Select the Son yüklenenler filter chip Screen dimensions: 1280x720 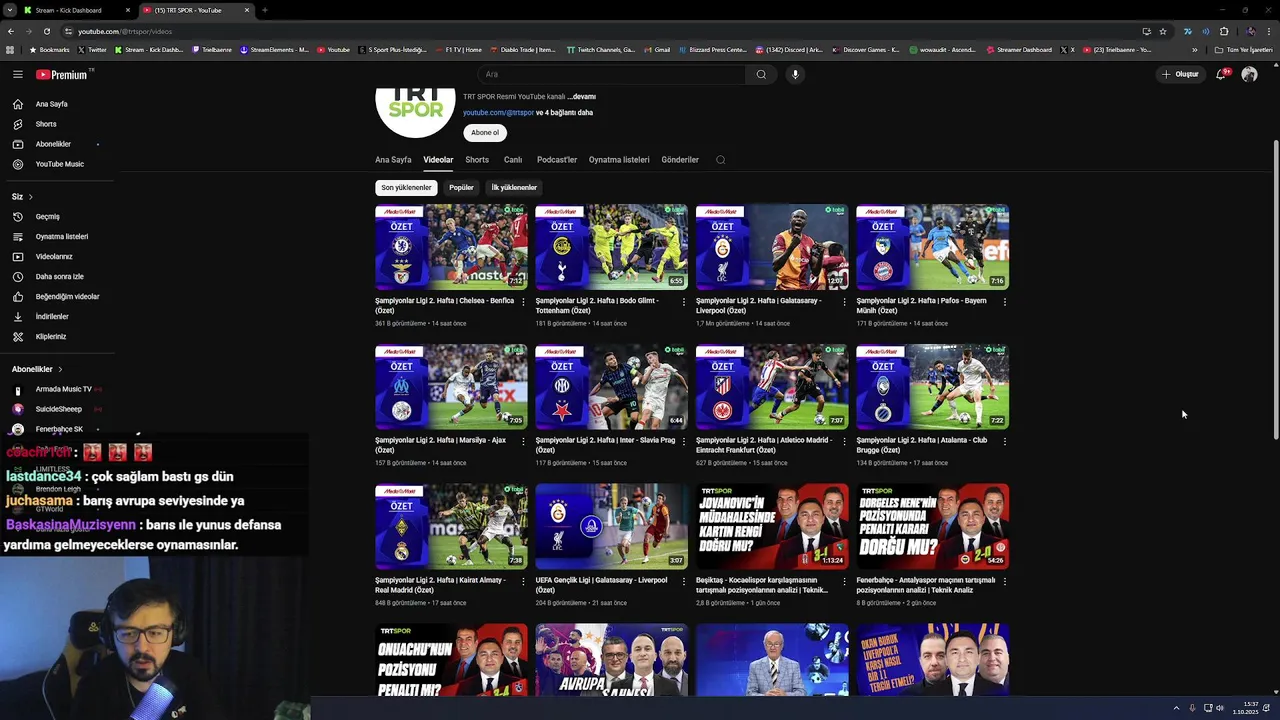(x=406, y=187)
